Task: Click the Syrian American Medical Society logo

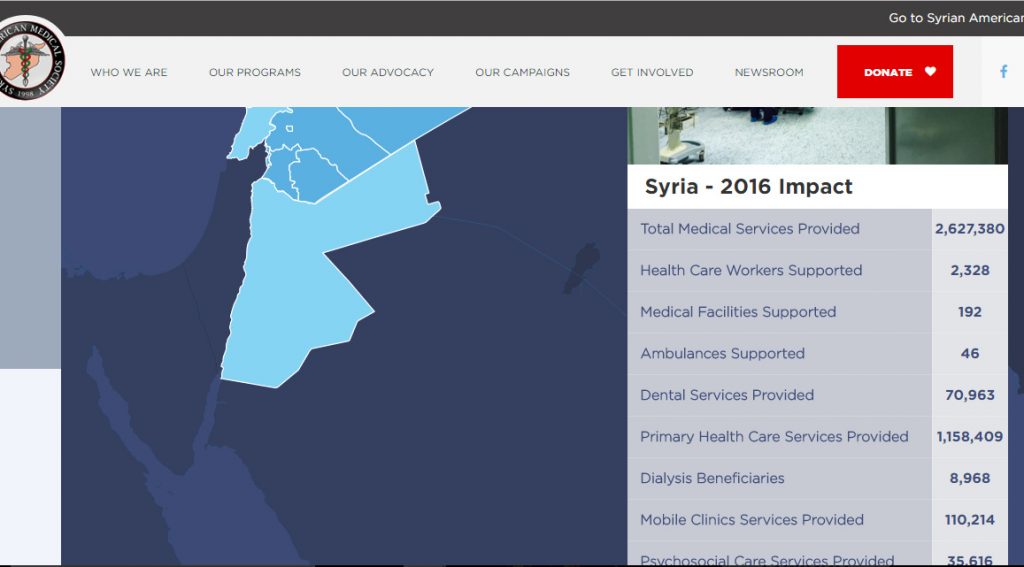Action: pyautogui.click(x=29, y=58)
